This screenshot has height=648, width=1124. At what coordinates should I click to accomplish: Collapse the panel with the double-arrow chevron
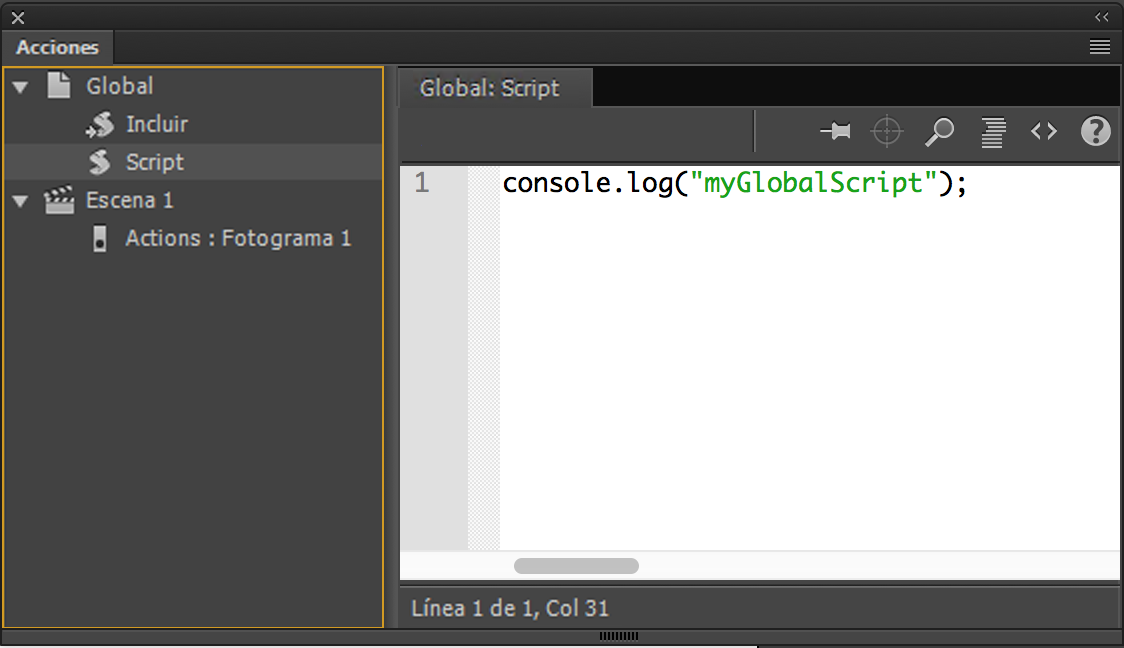1101,16
